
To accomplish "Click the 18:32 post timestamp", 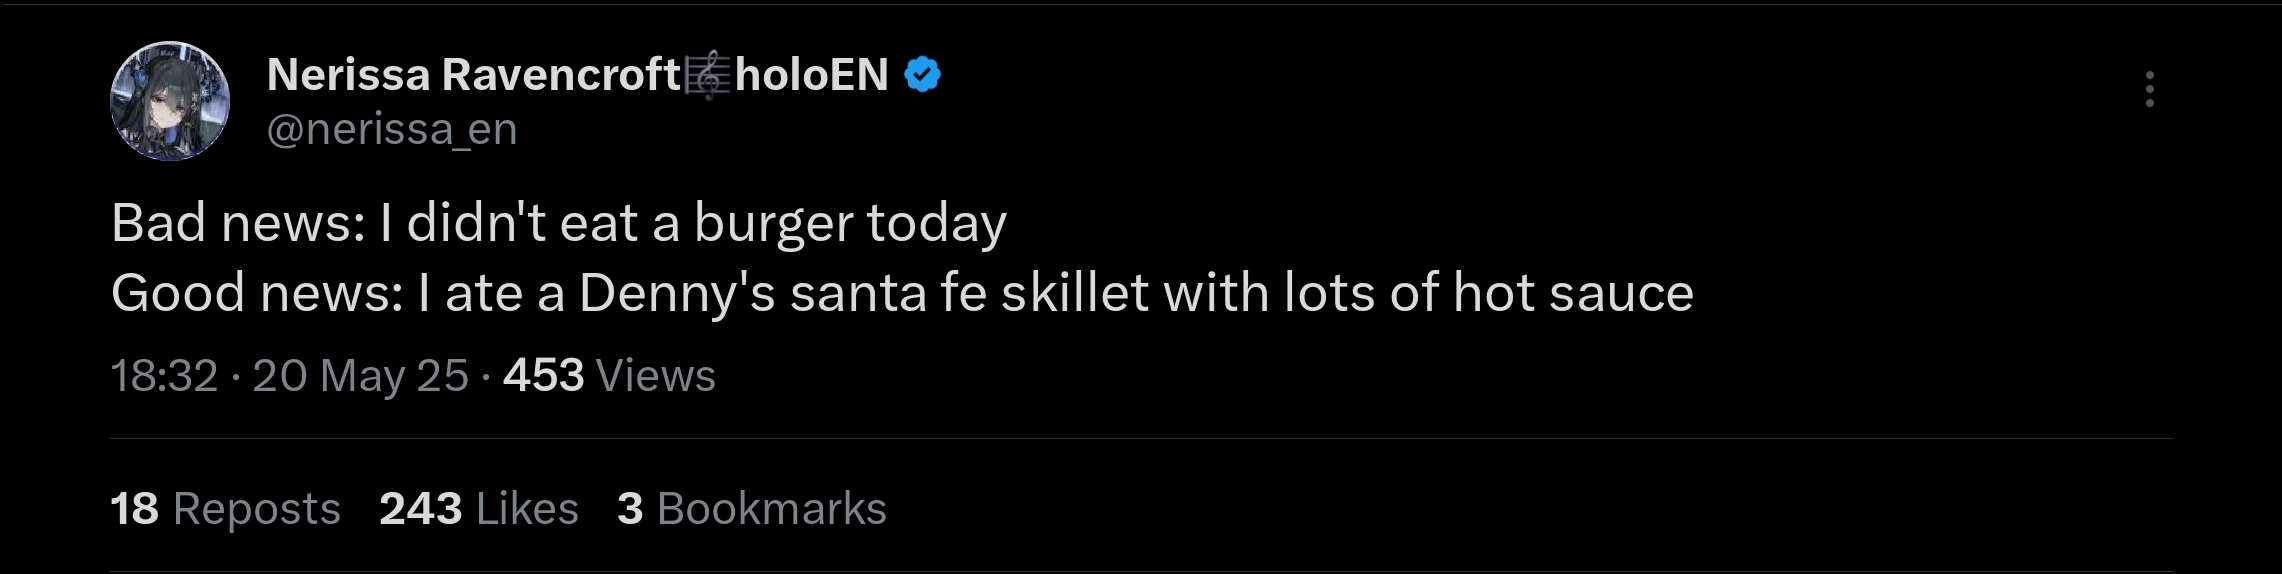I will click(x=164, y=376).
